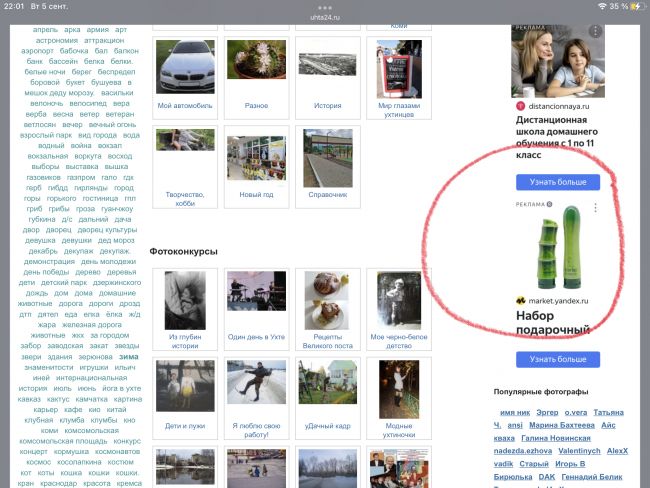
Task: Select the tag белые ночи
Action: point(45,72)
